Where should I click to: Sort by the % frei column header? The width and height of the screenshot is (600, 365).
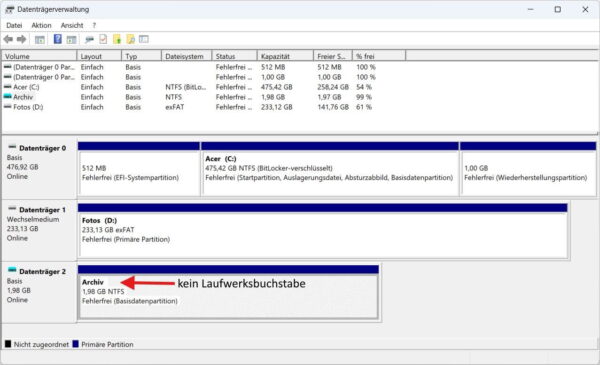point(379,56)
